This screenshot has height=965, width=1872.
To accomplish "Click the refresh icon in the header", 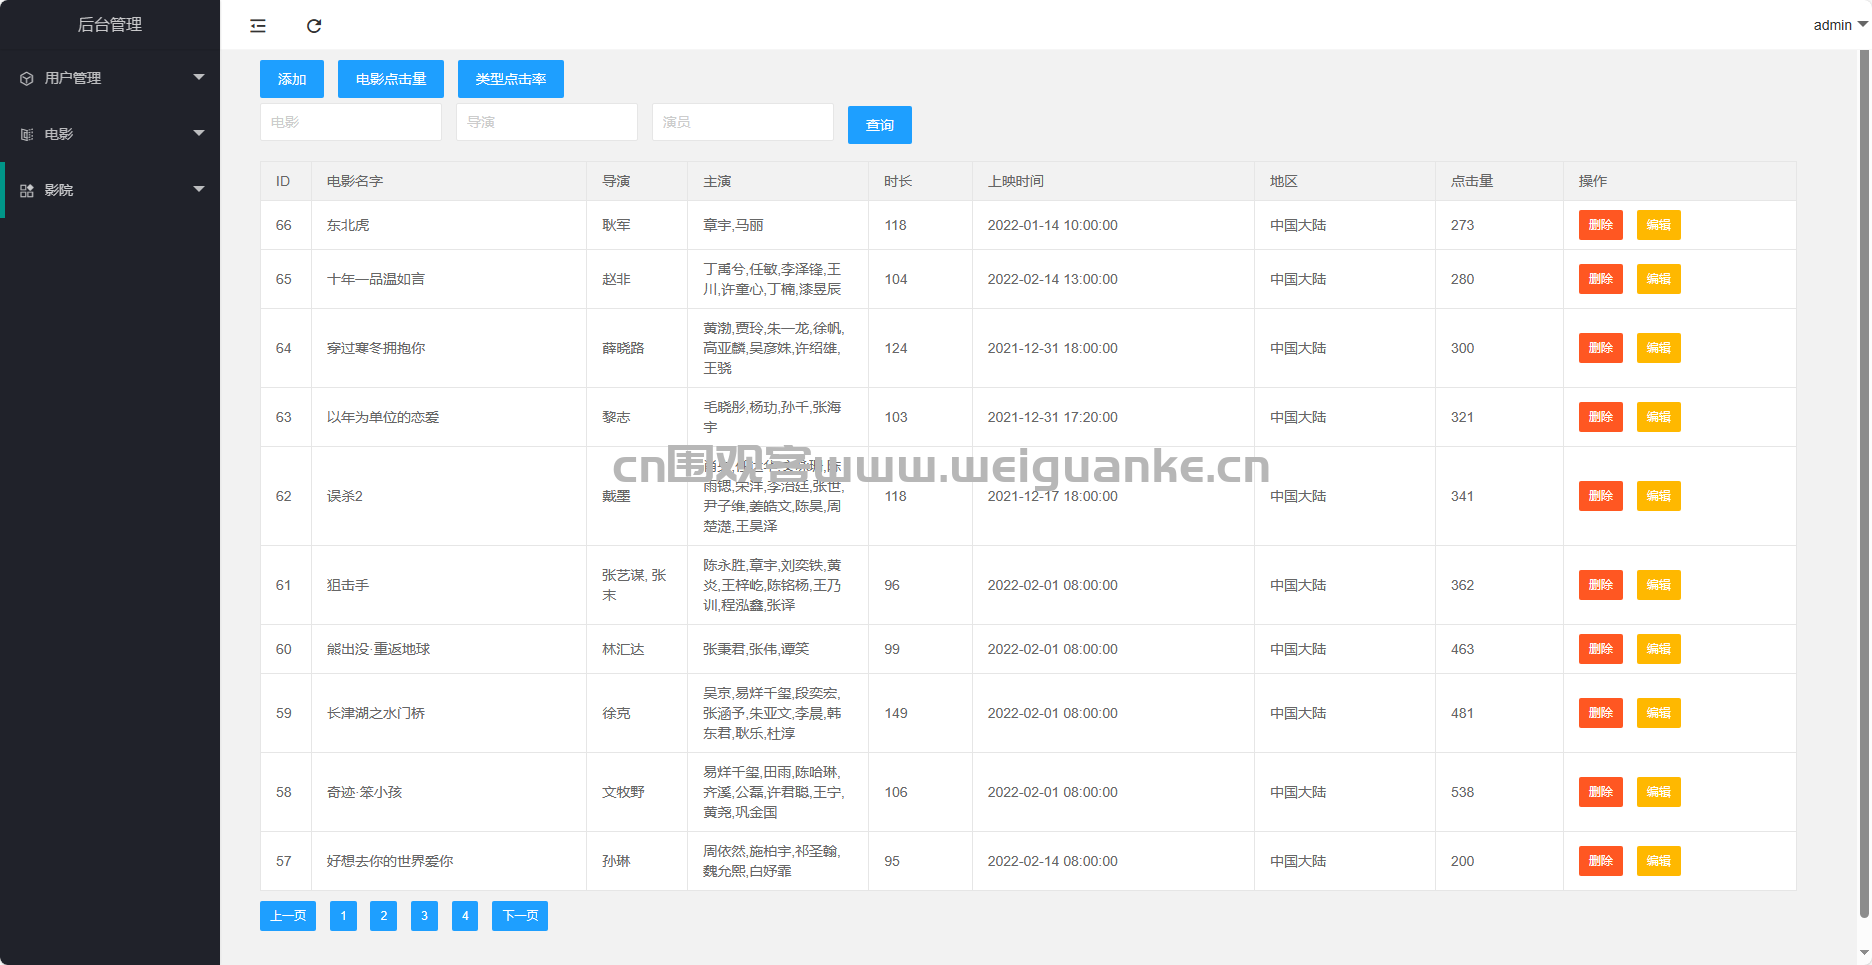I will pyautogui.click(x=314, y=26).
